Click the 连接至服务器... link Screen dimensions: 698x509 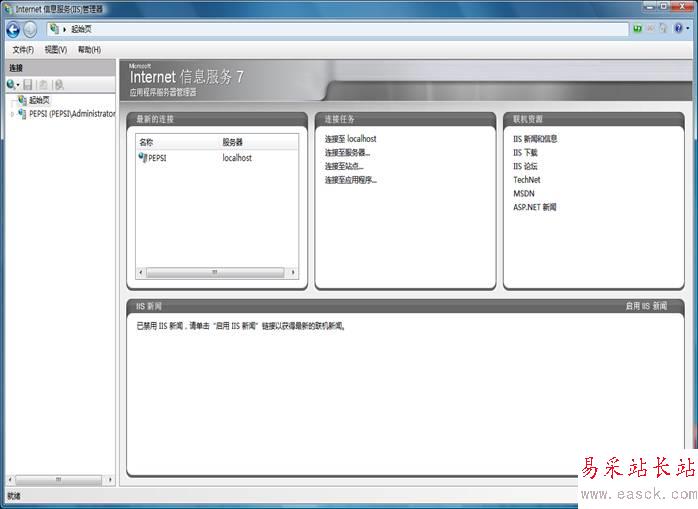[x=347, y=153]
